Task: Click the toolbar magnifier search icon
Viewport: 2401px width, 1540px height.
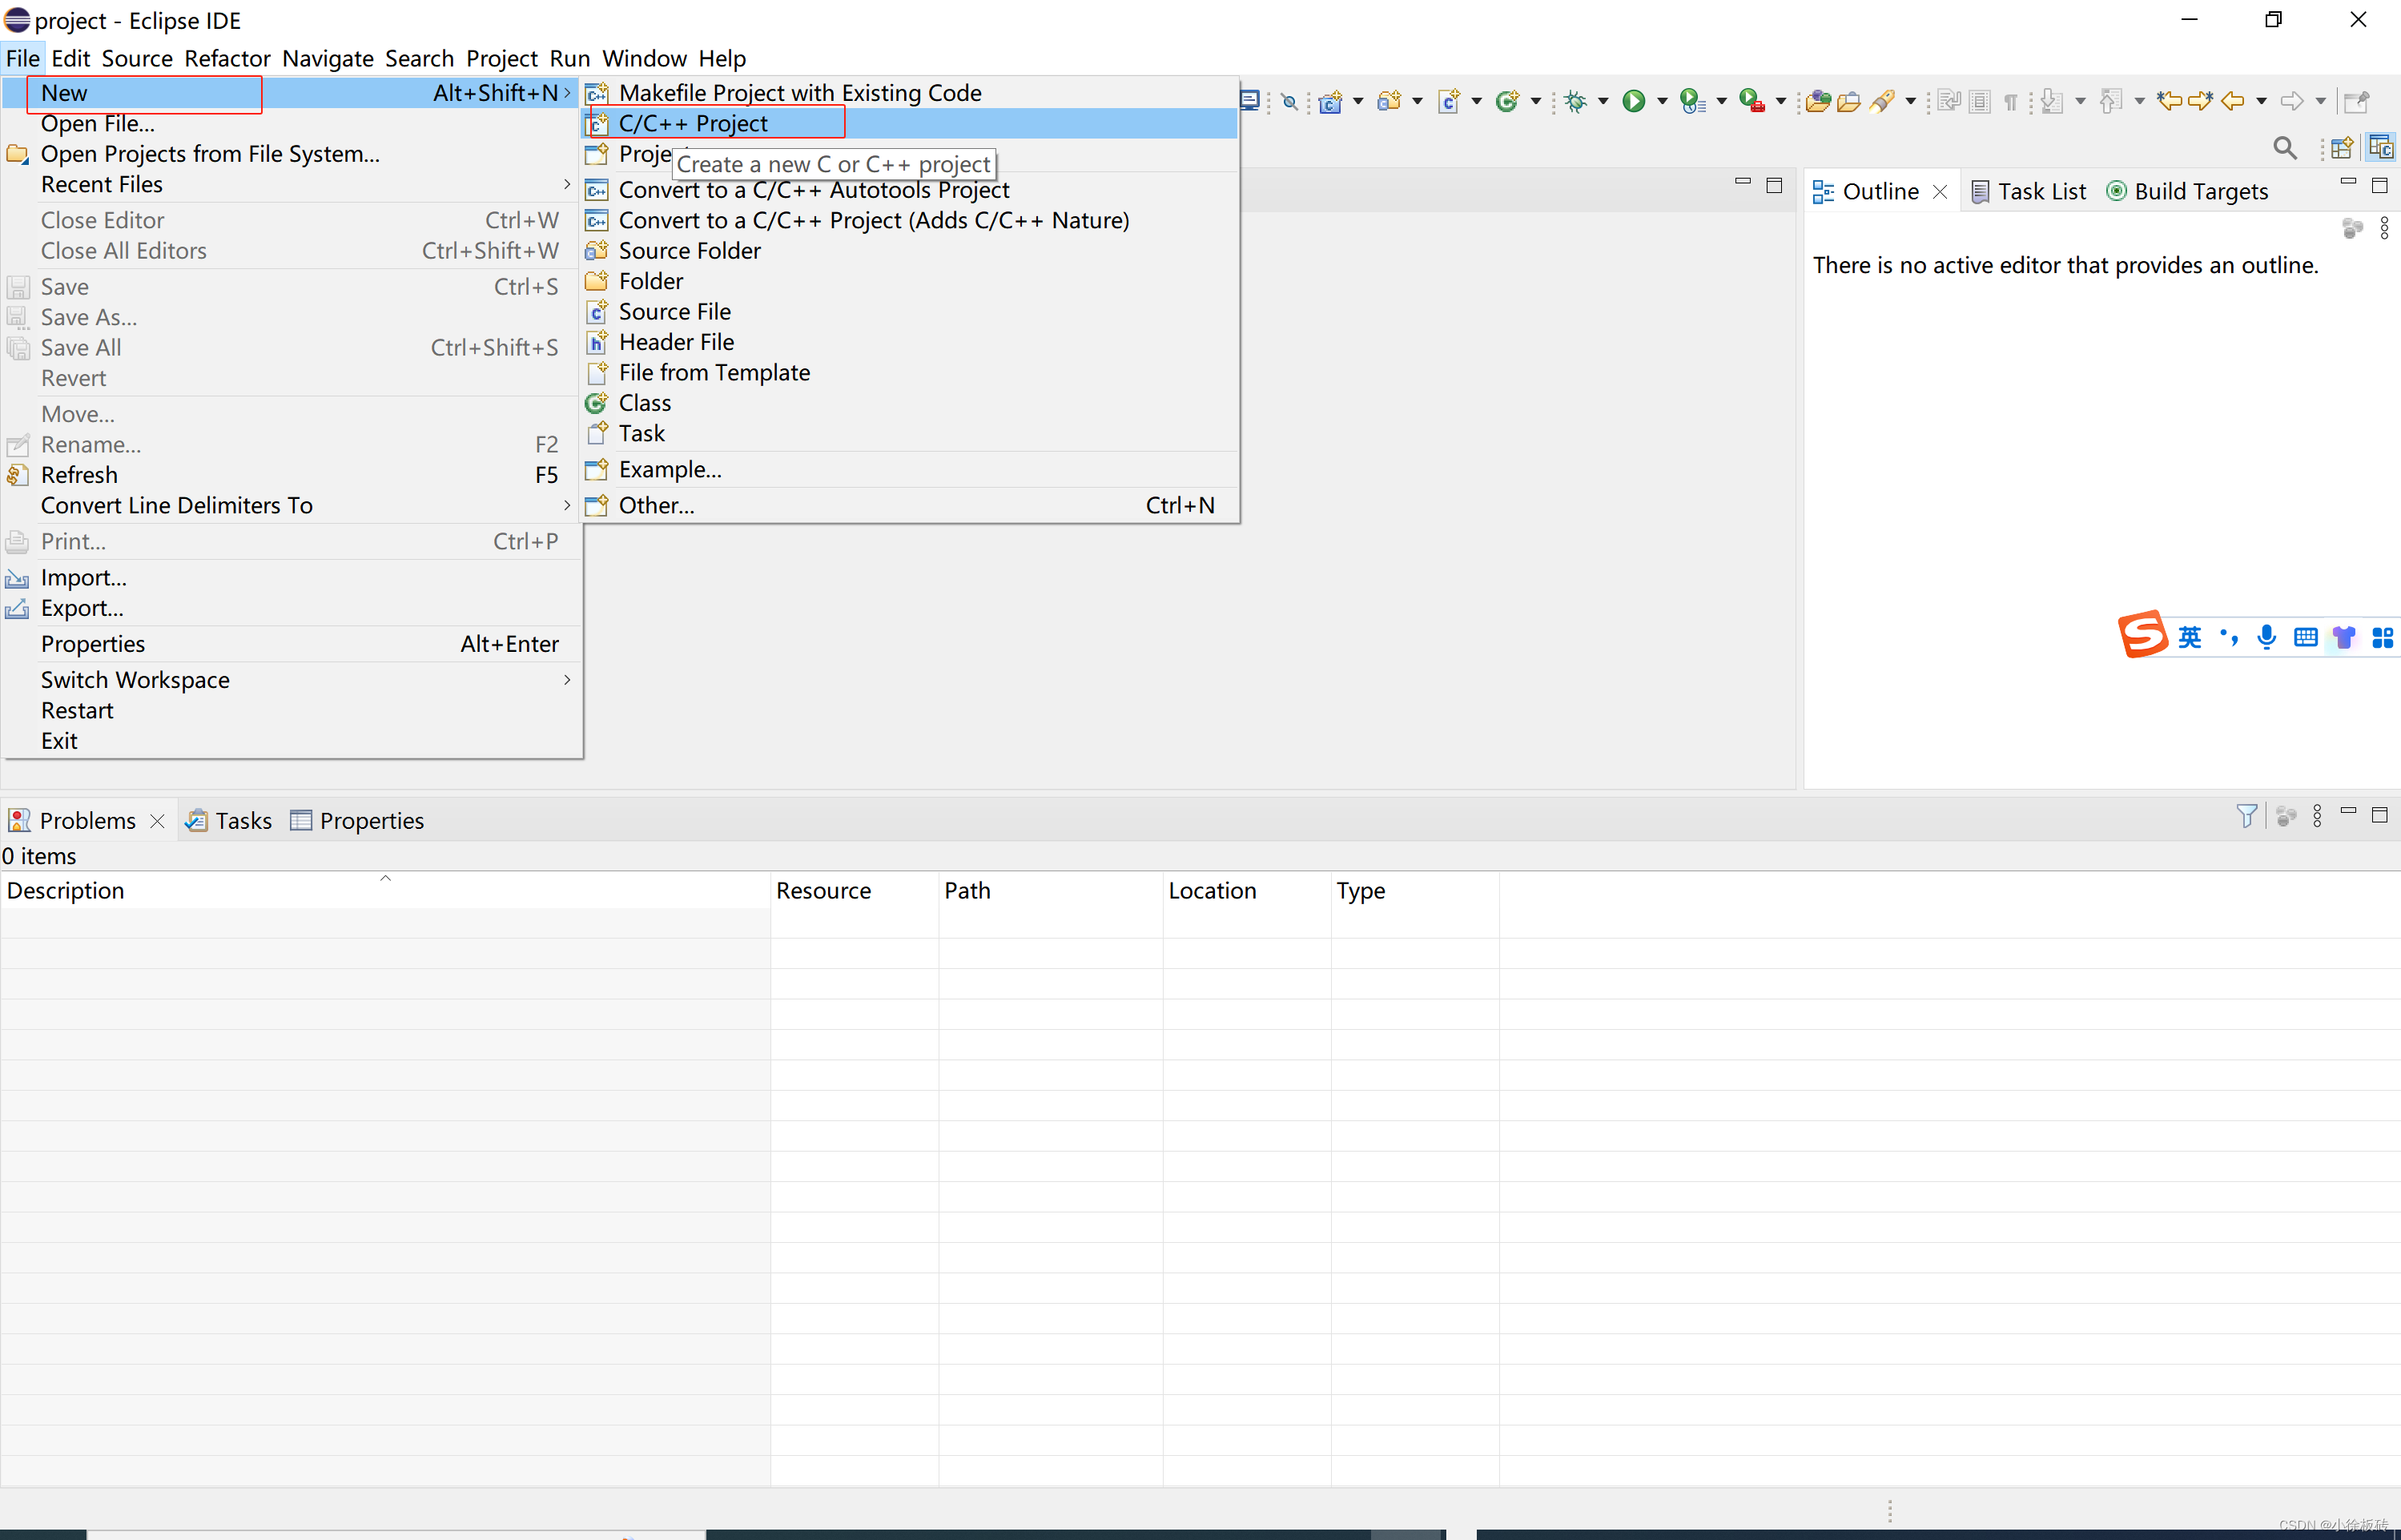Action: pyautogui.click(x=2284, y=148)
